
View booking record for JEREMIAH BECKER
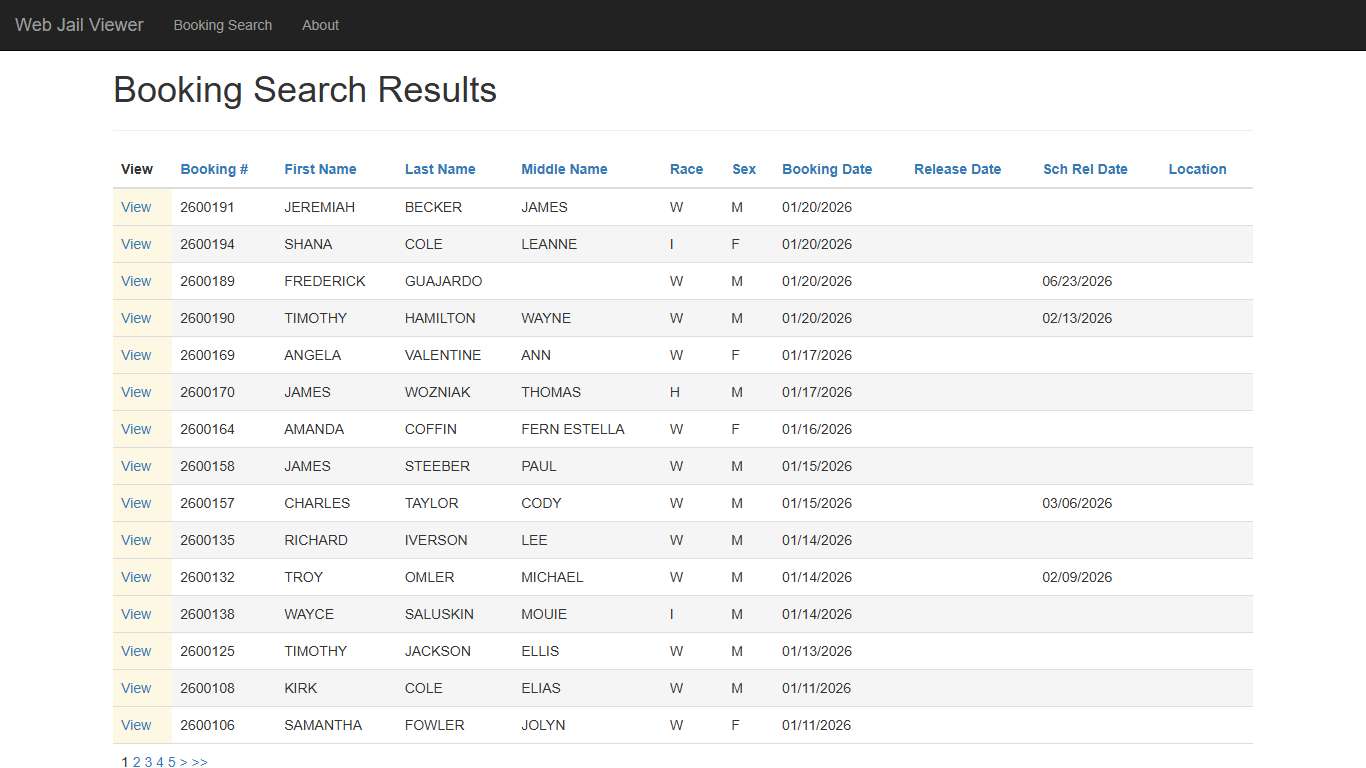136,207
